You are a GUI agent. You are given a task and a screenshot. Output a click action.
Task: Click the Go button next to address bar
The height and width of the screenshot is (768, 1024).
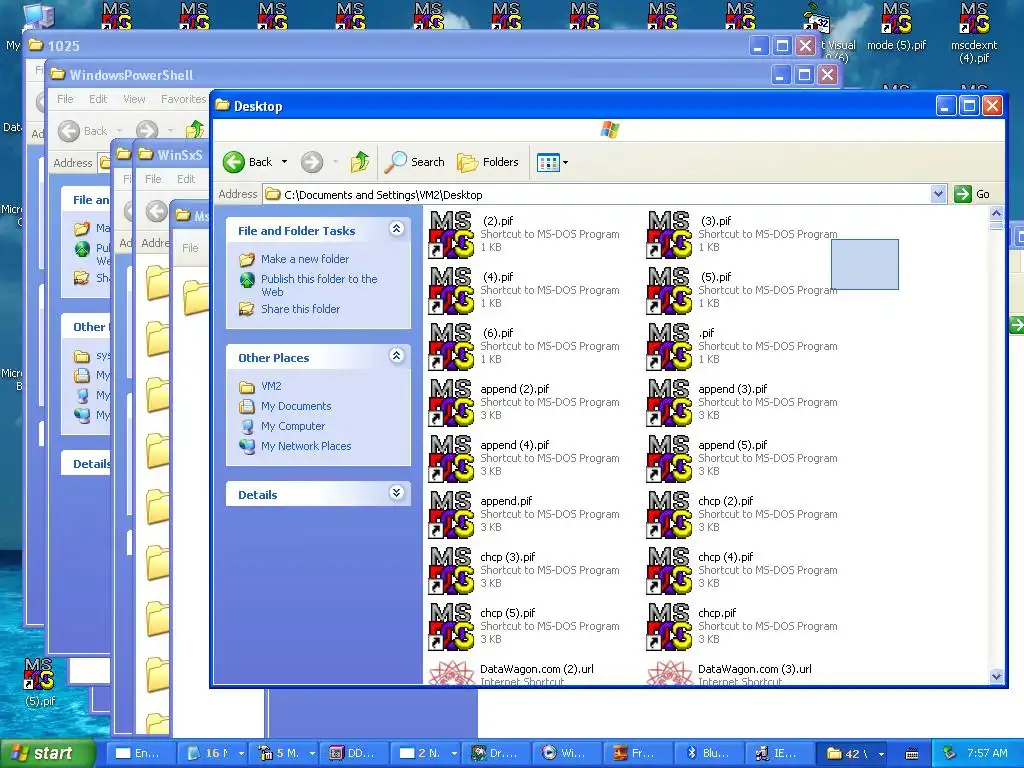(x=972, y=194)
